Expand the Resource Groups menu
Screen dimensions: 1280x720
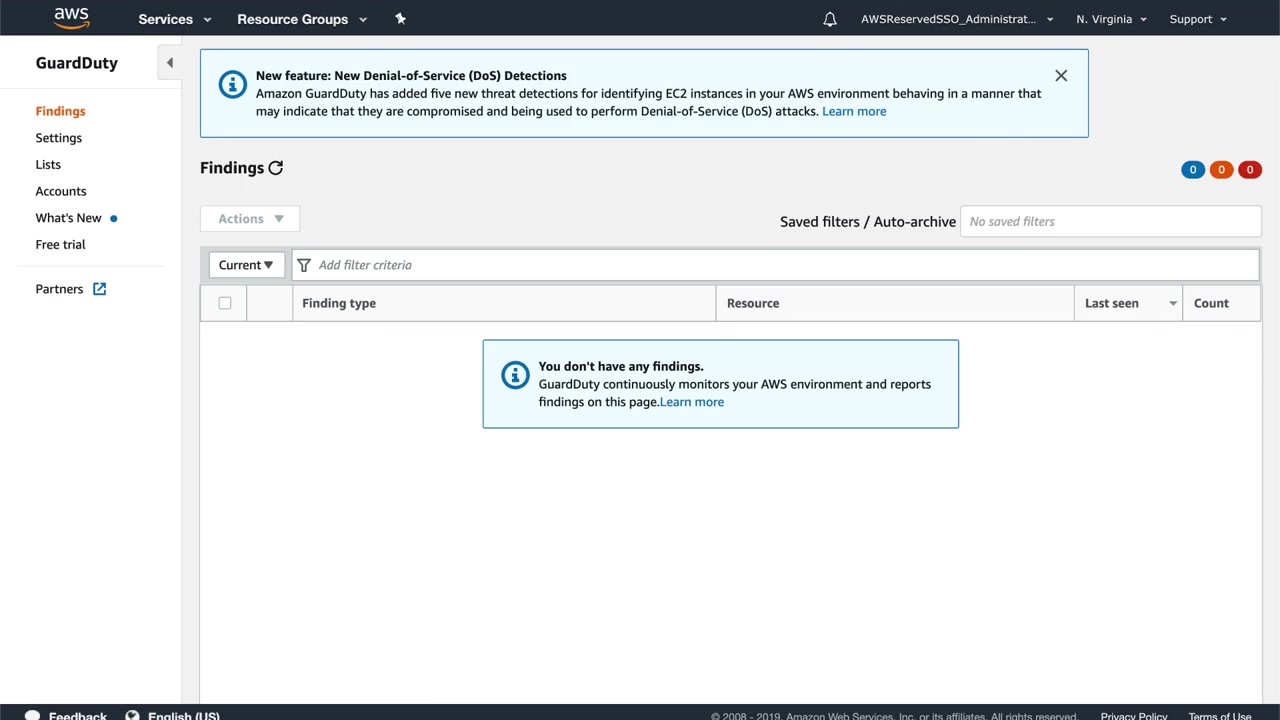[x=302, y=19]
